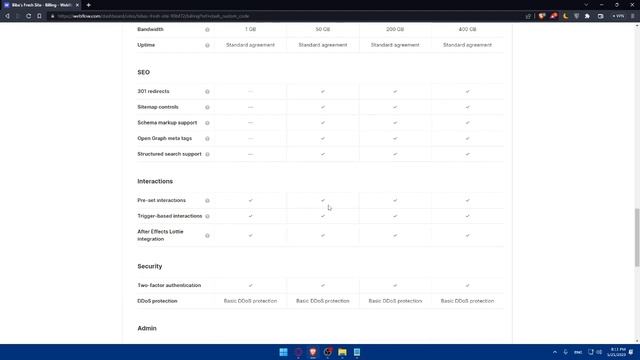The height and width of the screenshot is (360, 640).
Task: Click the Trigger-based interactions info icon
Action: tap(207, 216)
